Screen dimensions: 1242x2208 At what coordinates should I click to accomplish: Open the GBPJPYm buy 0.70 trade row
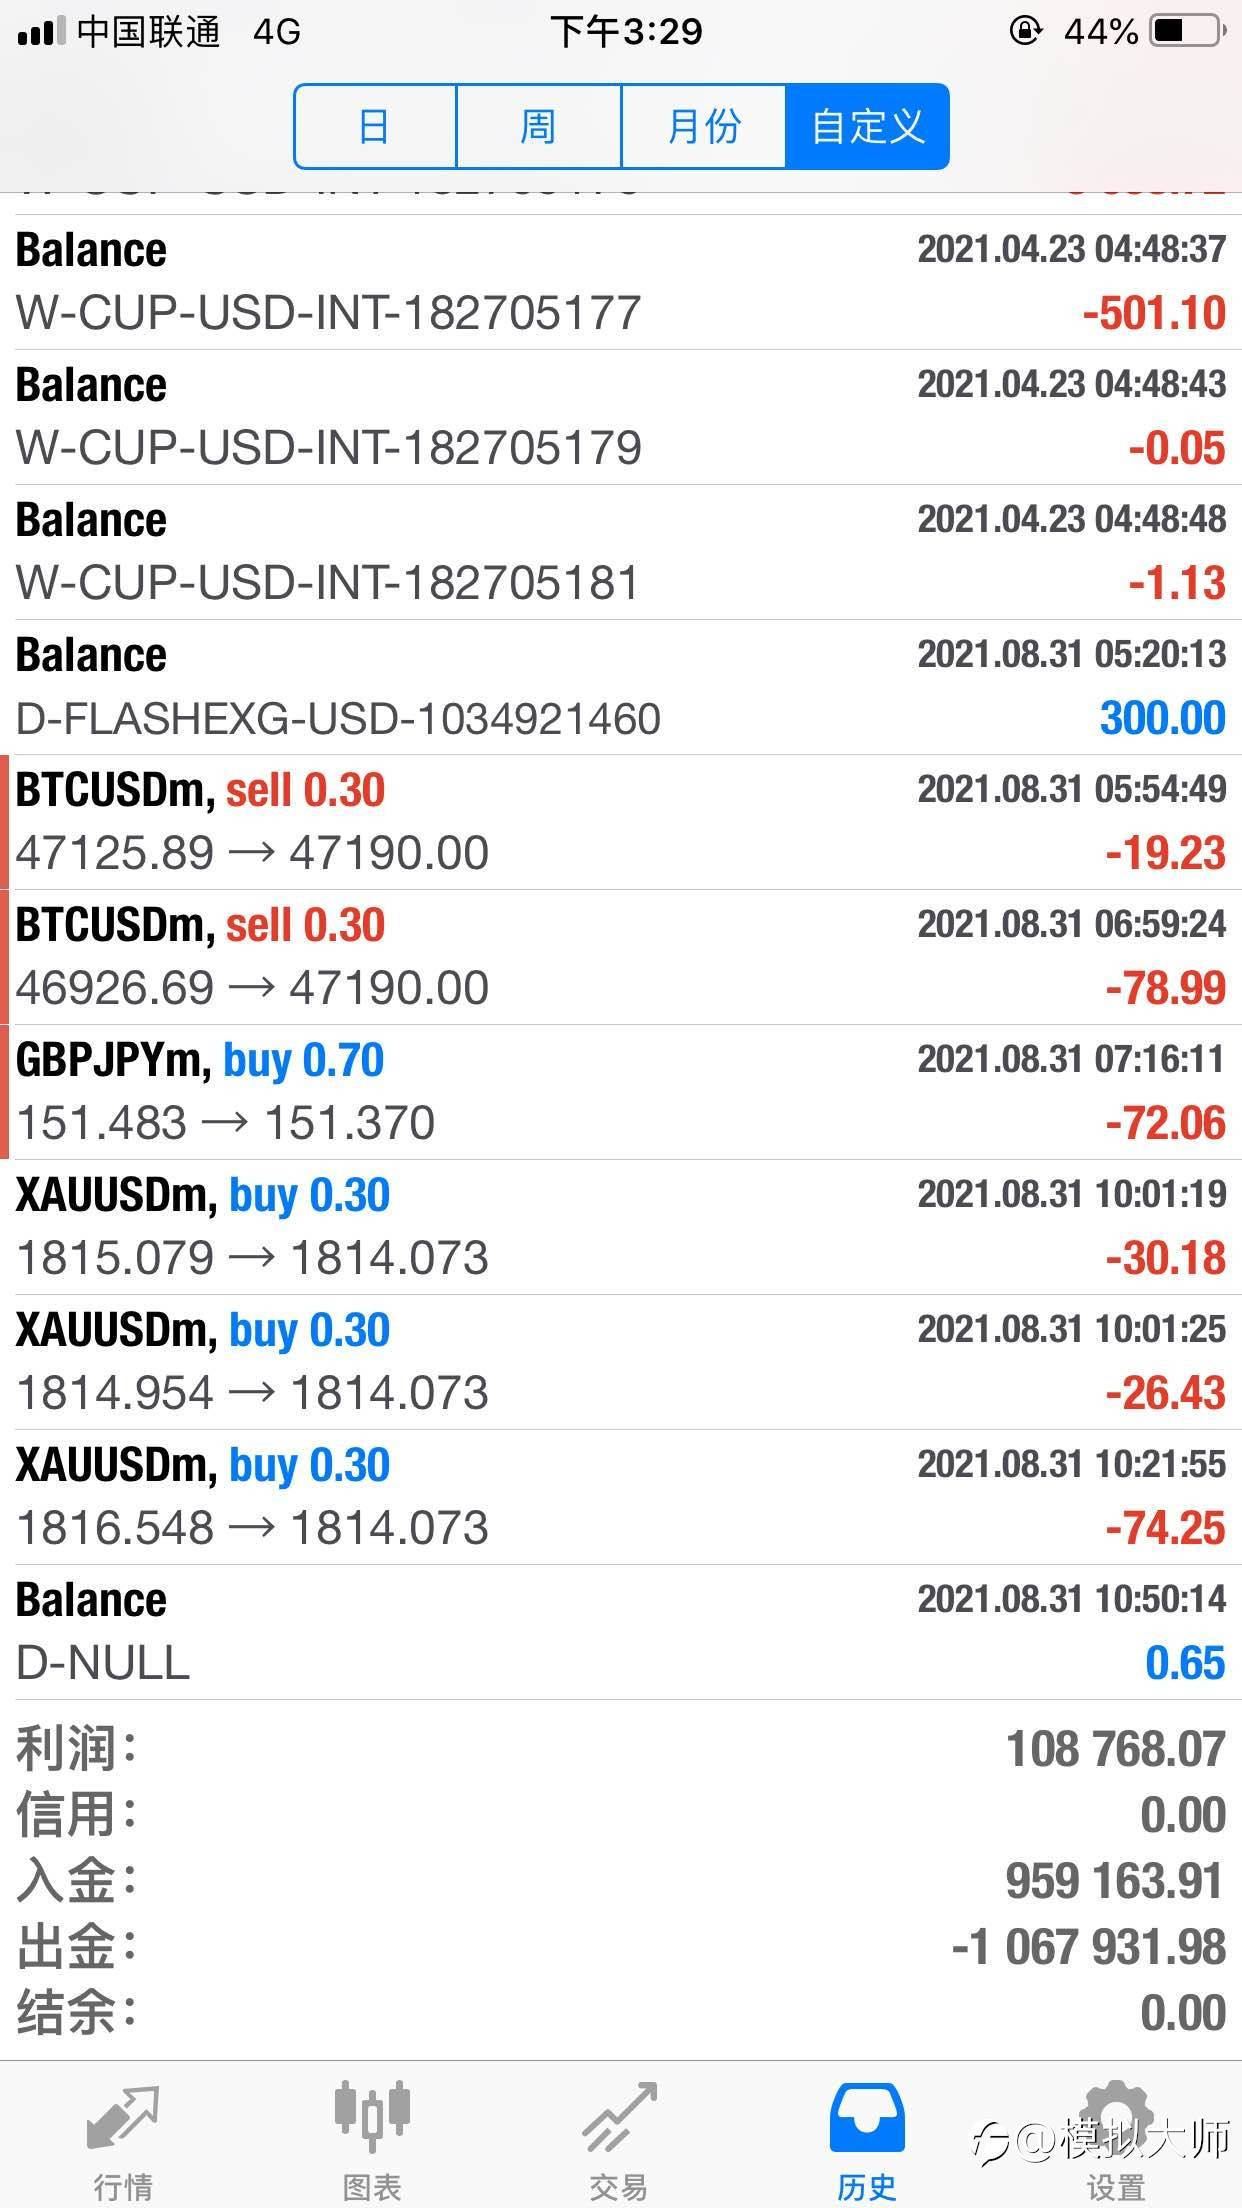coord(621,1092)
